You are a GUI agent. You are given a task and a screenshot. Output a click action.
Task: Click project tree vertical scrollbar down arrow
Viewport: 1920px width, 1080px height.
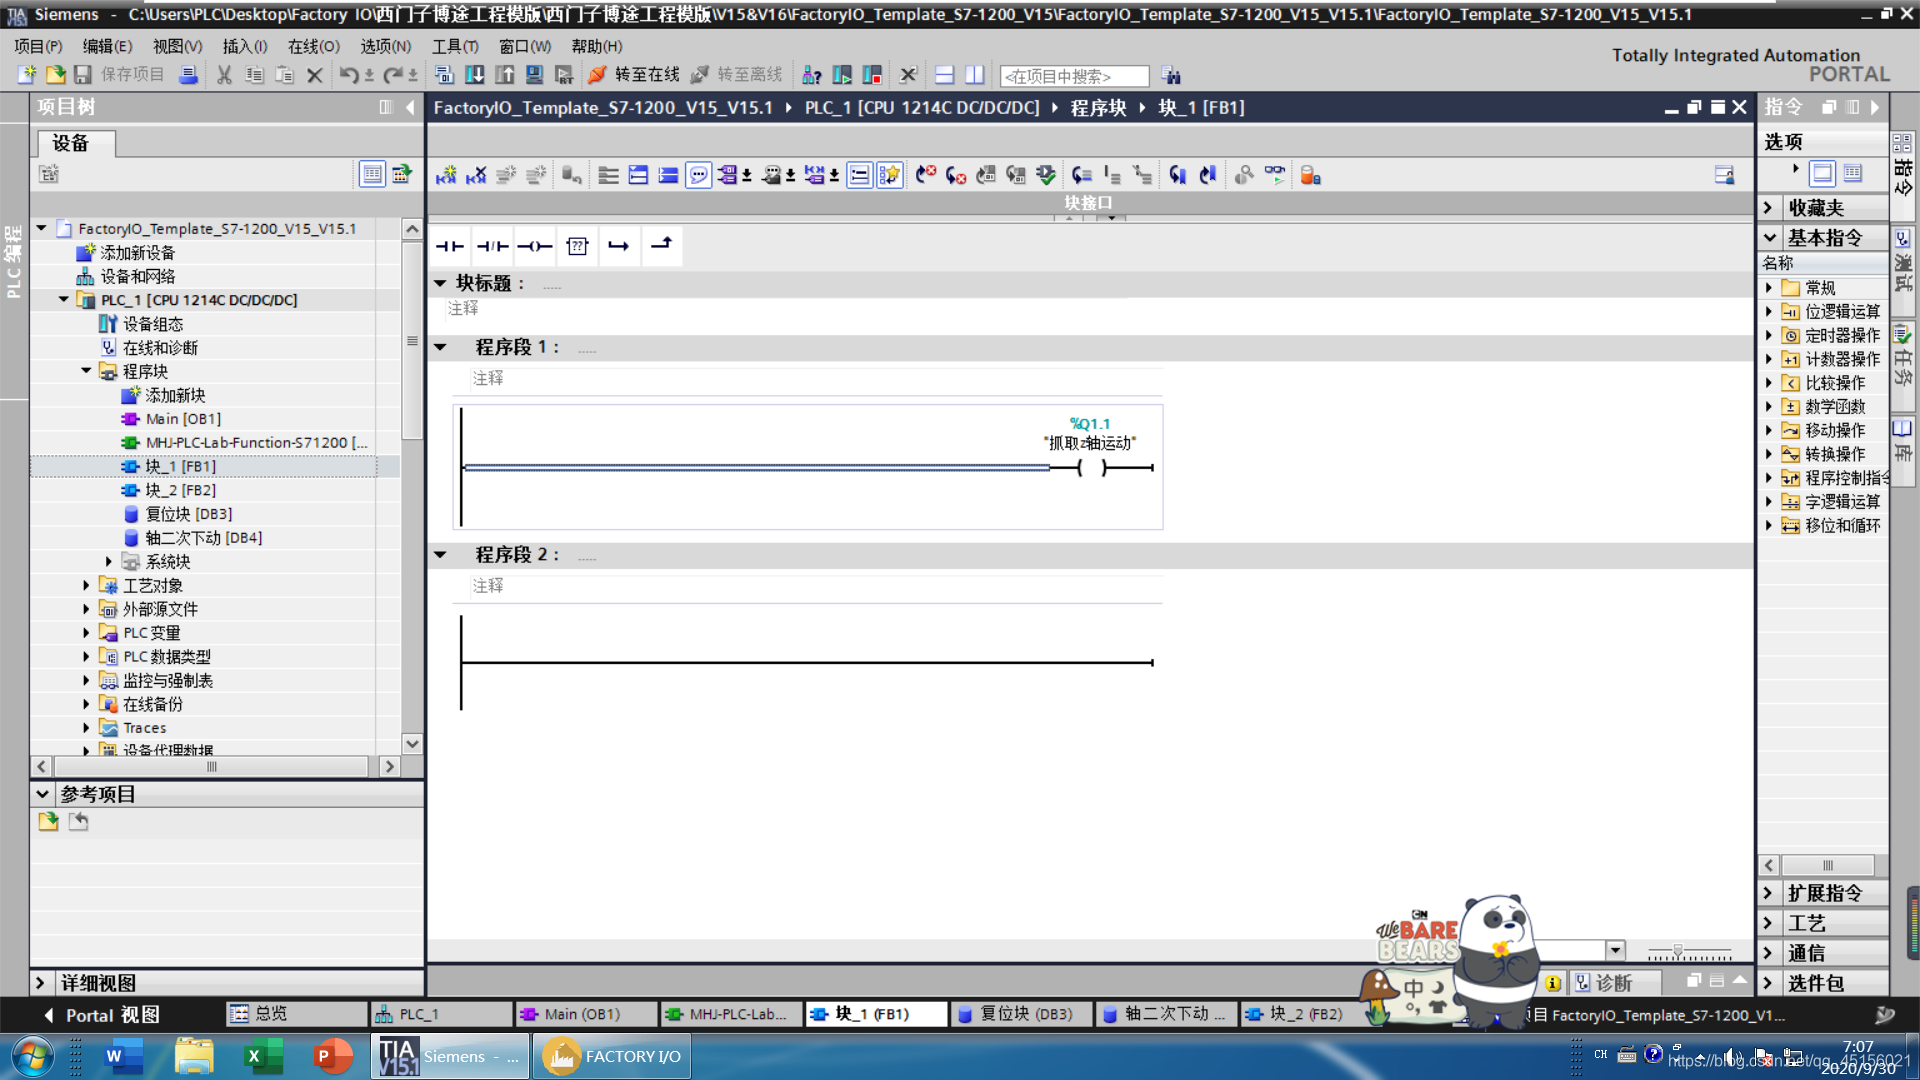coord(412,743)
